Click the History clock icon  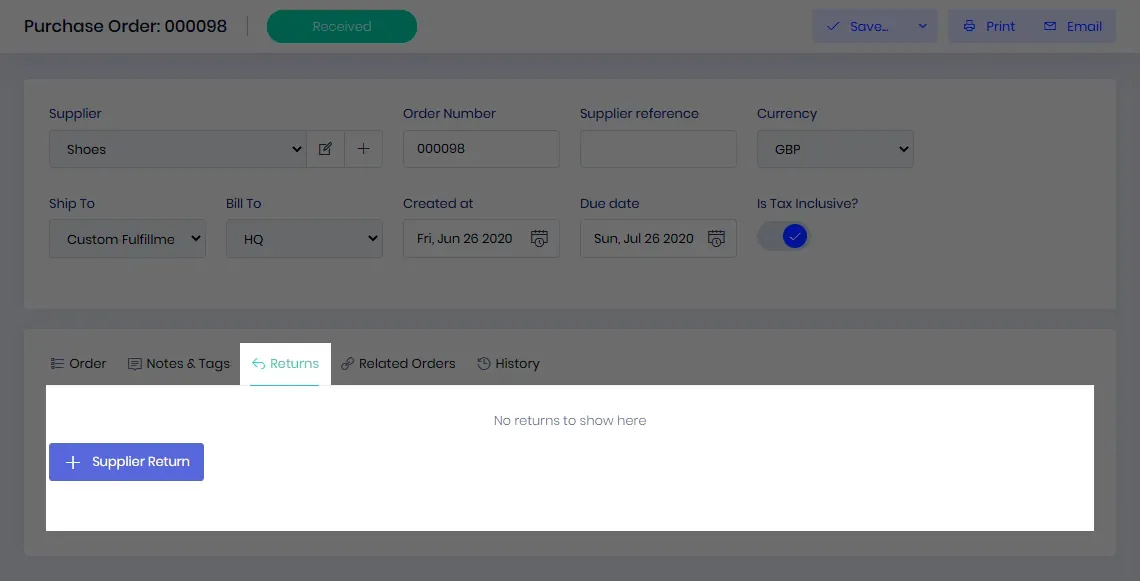483,364
